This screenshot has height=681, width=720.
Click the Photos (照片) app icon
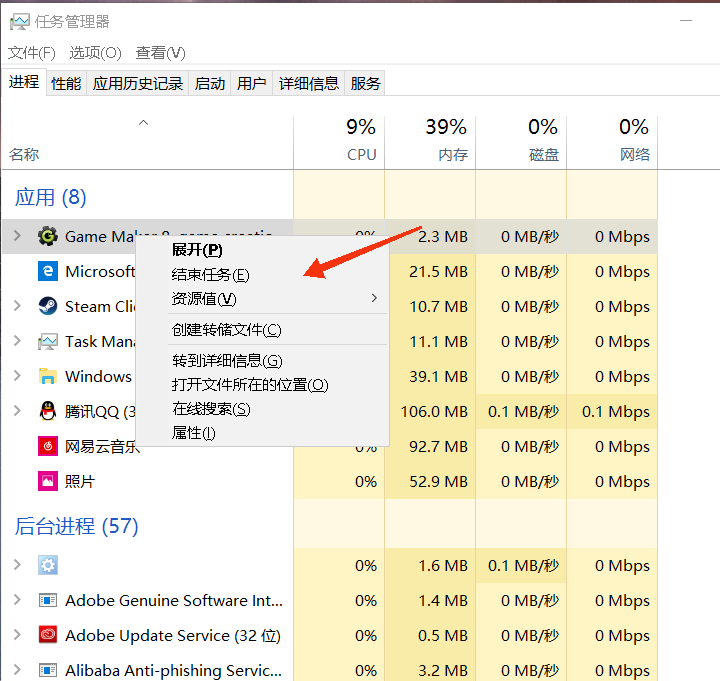[48, 481]
